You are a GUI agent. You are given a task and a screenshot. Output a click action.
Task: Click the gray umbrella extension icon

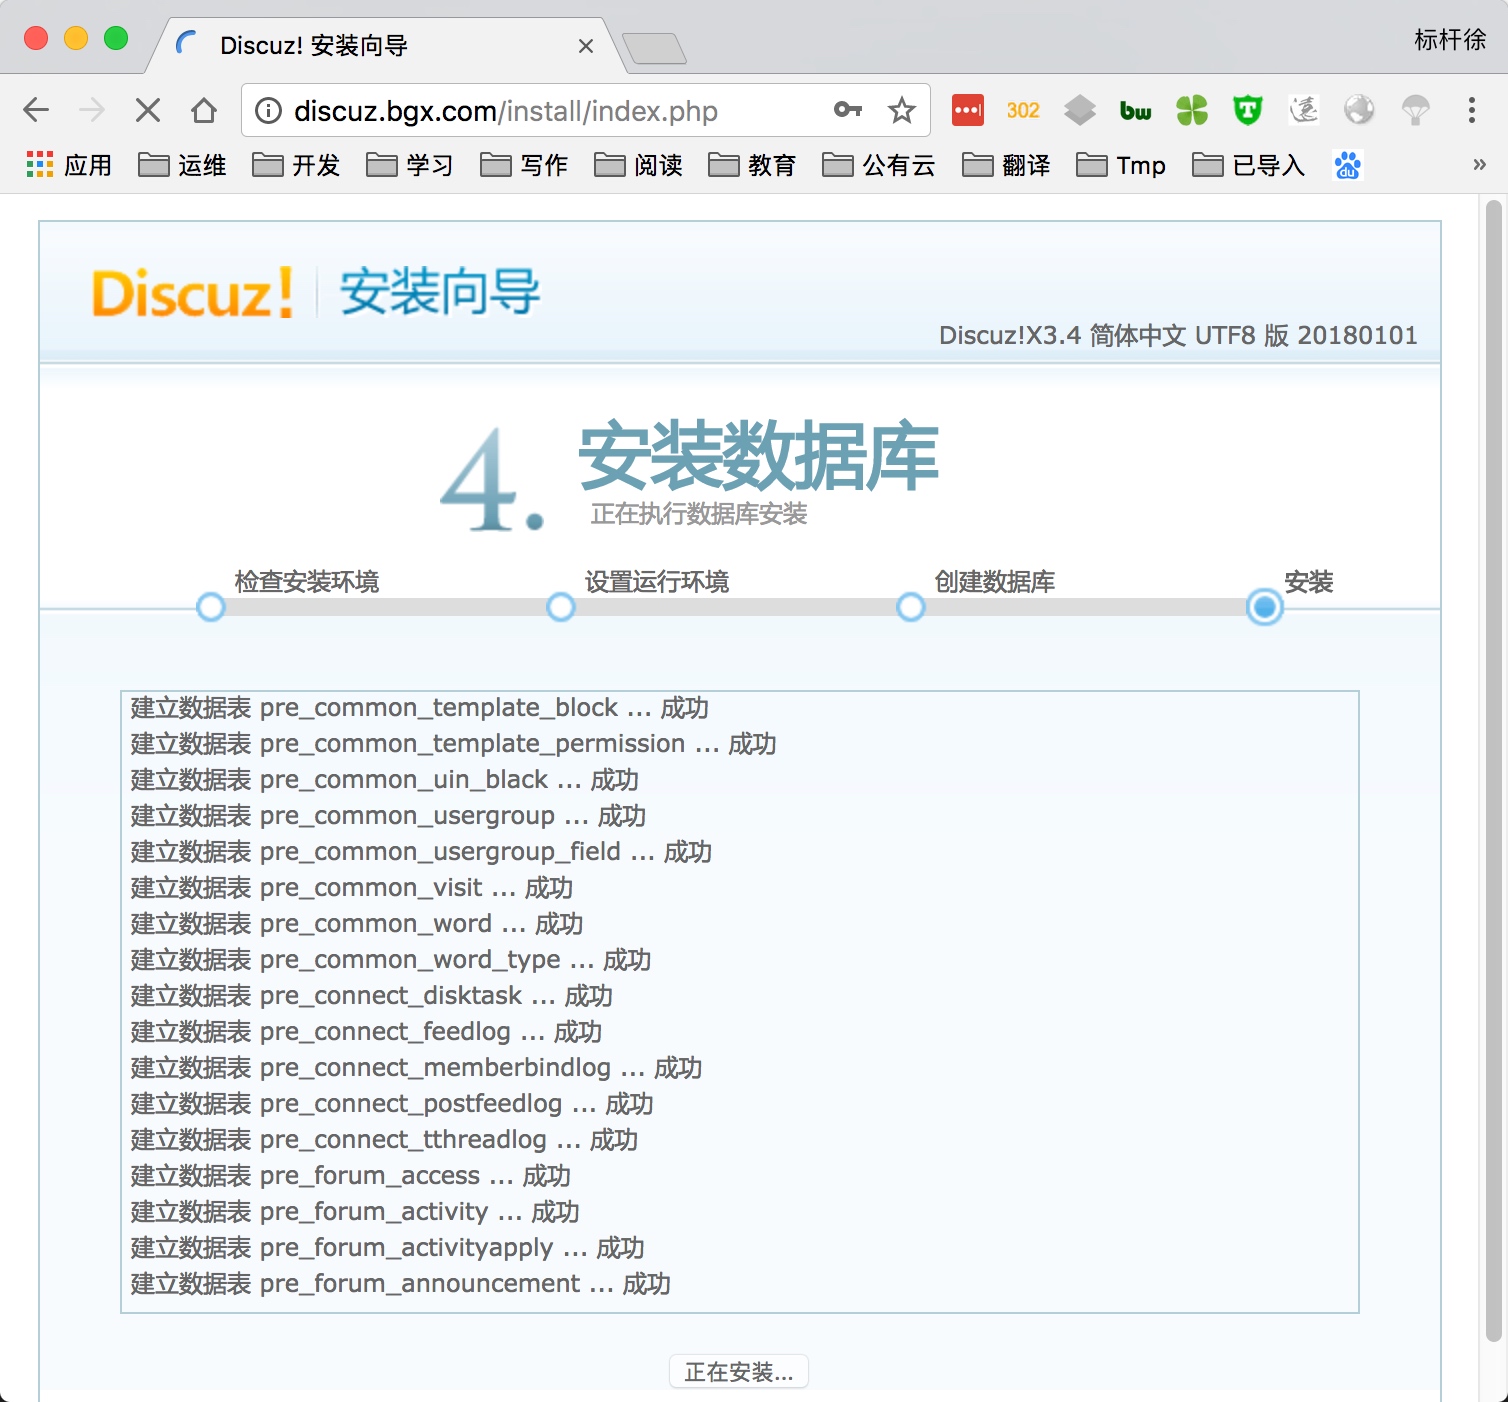point(1415,110)
